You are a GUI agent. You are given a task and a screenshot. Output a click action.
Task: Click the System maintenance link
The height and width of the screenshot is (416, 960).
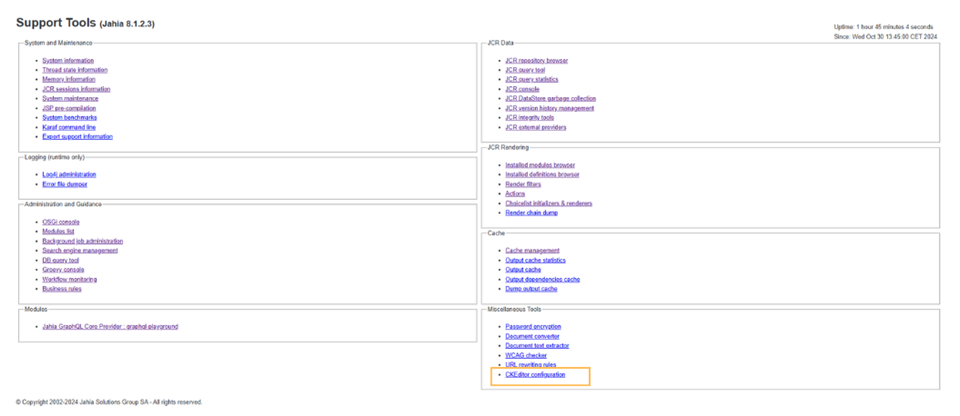click(x=70, y=99)
